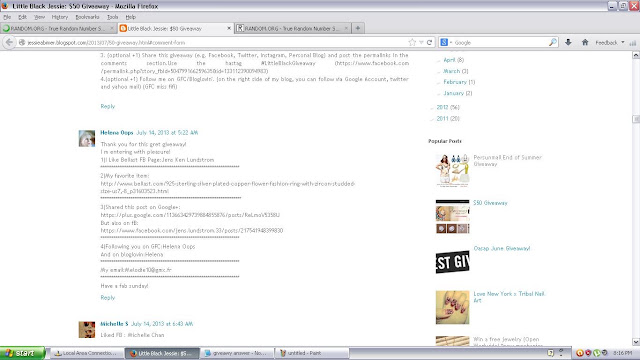
Task: Open the Feedback dropdown button
Action: [609, 42]
